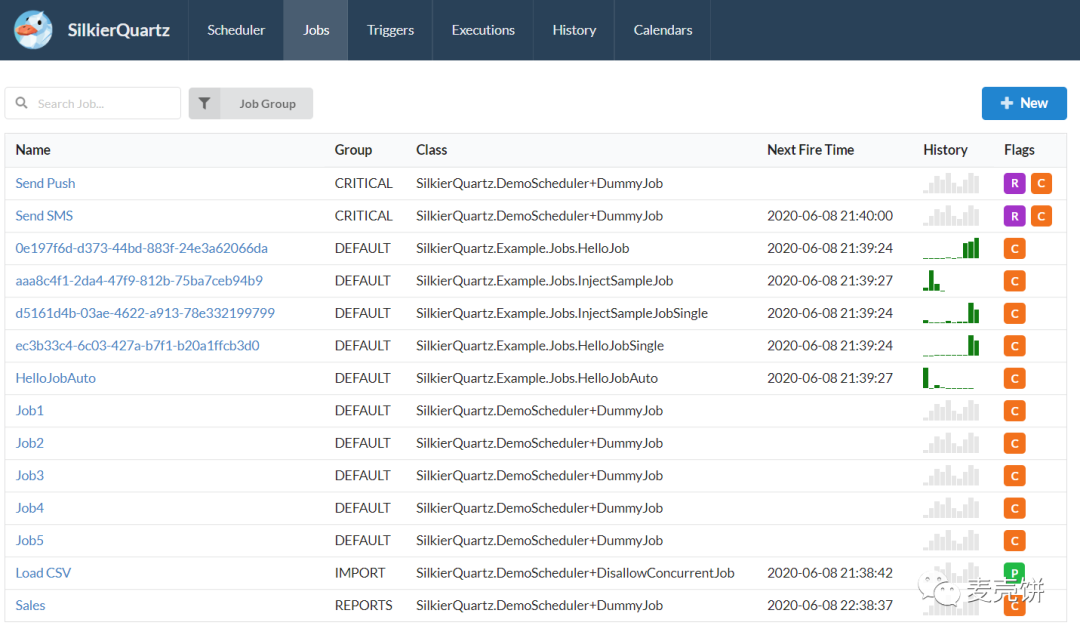Click history chart of aaa8c4f1 job

click(x=934, y=280)
